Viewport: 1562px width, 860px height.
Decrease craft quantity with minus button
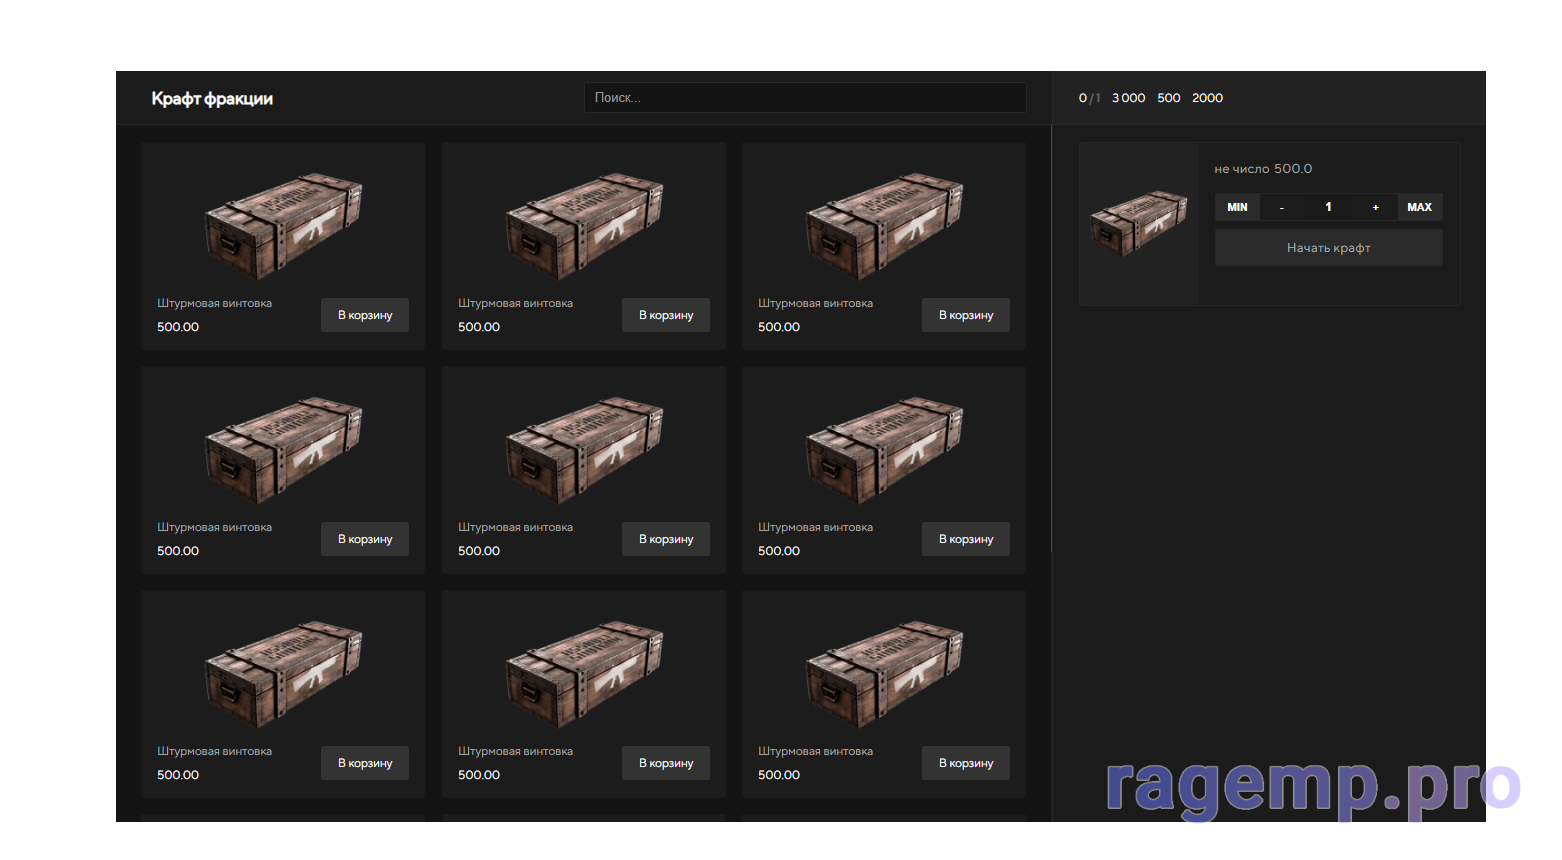point(1281,207)
